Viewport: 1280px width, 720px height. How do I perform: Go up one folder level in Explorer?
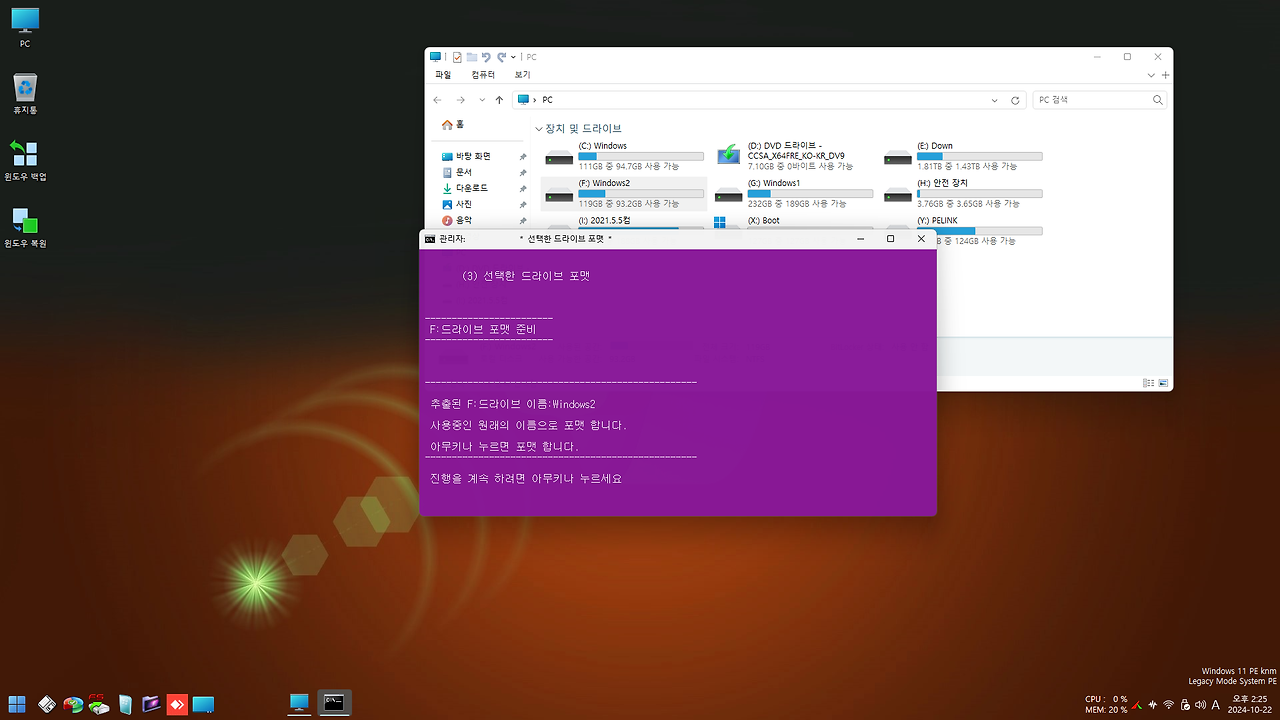pyautogui.click(x=499, y=100)
